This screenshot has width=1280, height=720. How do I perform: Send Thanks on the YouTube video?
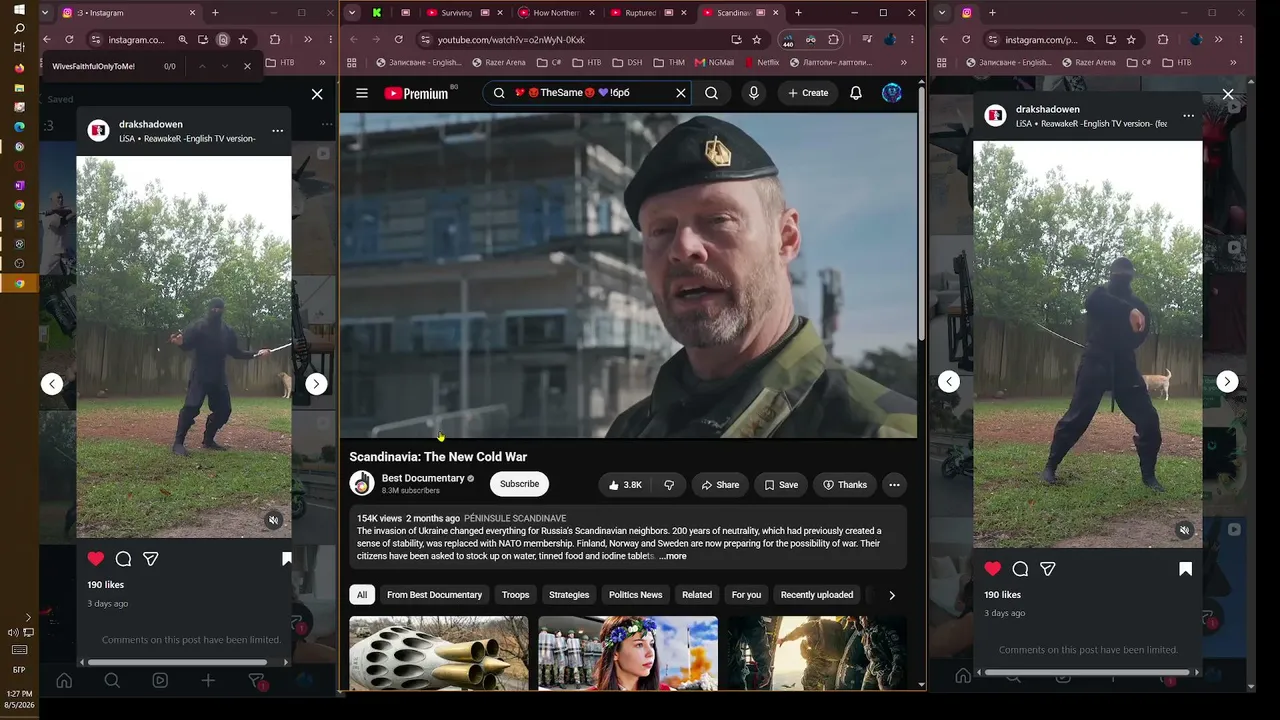pyautogui.click(x=845, y=485)
